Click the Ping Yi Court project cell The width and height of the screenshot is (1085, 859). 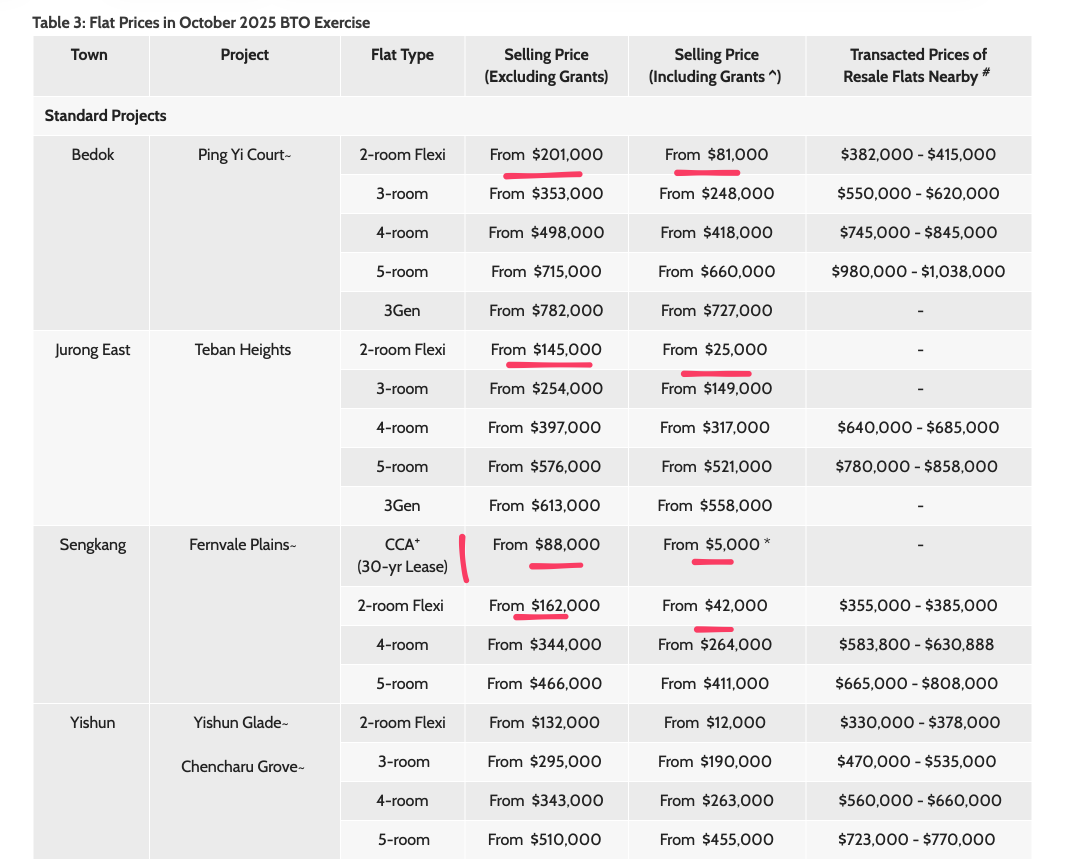[245, 155]
